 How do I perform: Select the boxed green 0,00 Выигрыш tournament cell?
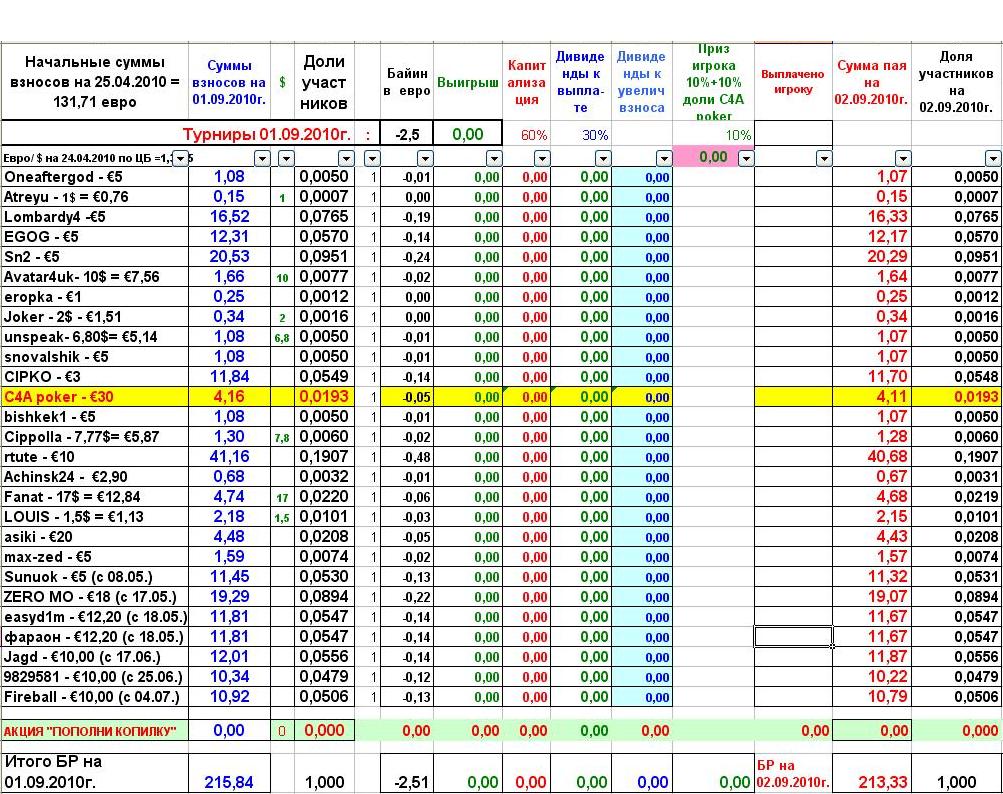[x=468, y=134]
